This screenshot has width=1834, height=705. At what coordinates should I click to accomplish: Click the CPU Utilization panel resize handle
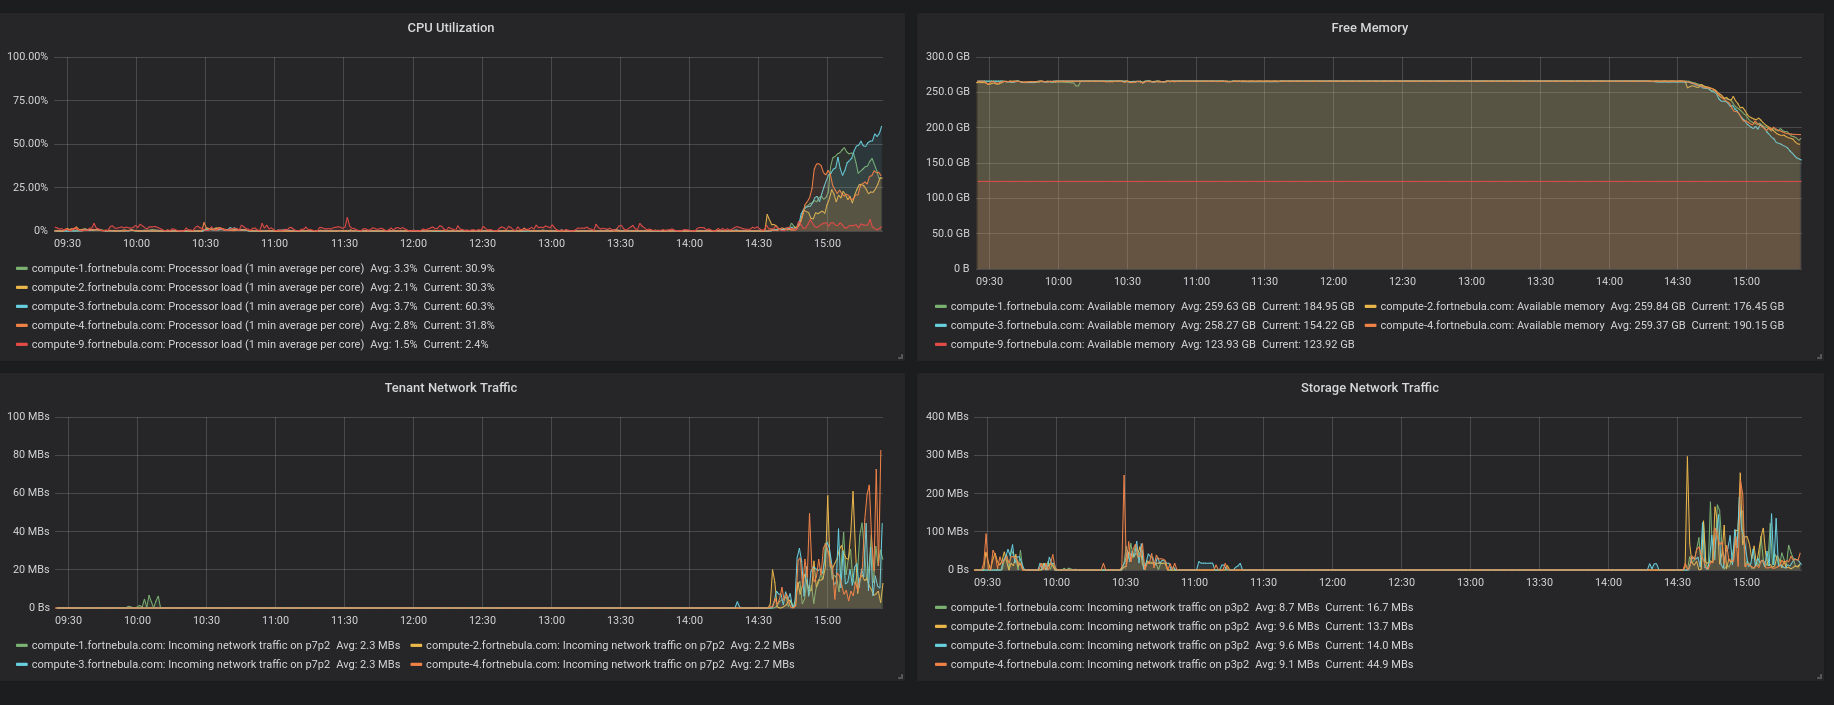(x=900, y=356)
